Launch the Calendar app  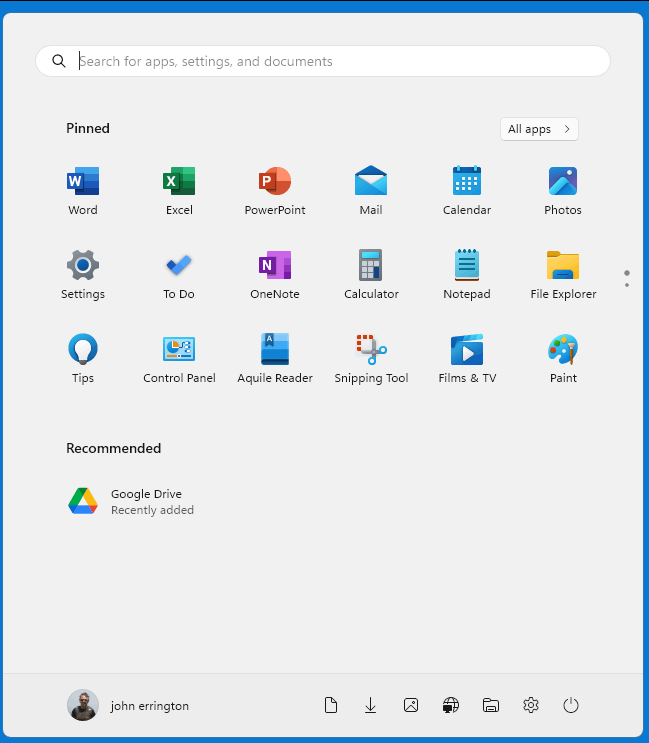click(x=467, y=190)
